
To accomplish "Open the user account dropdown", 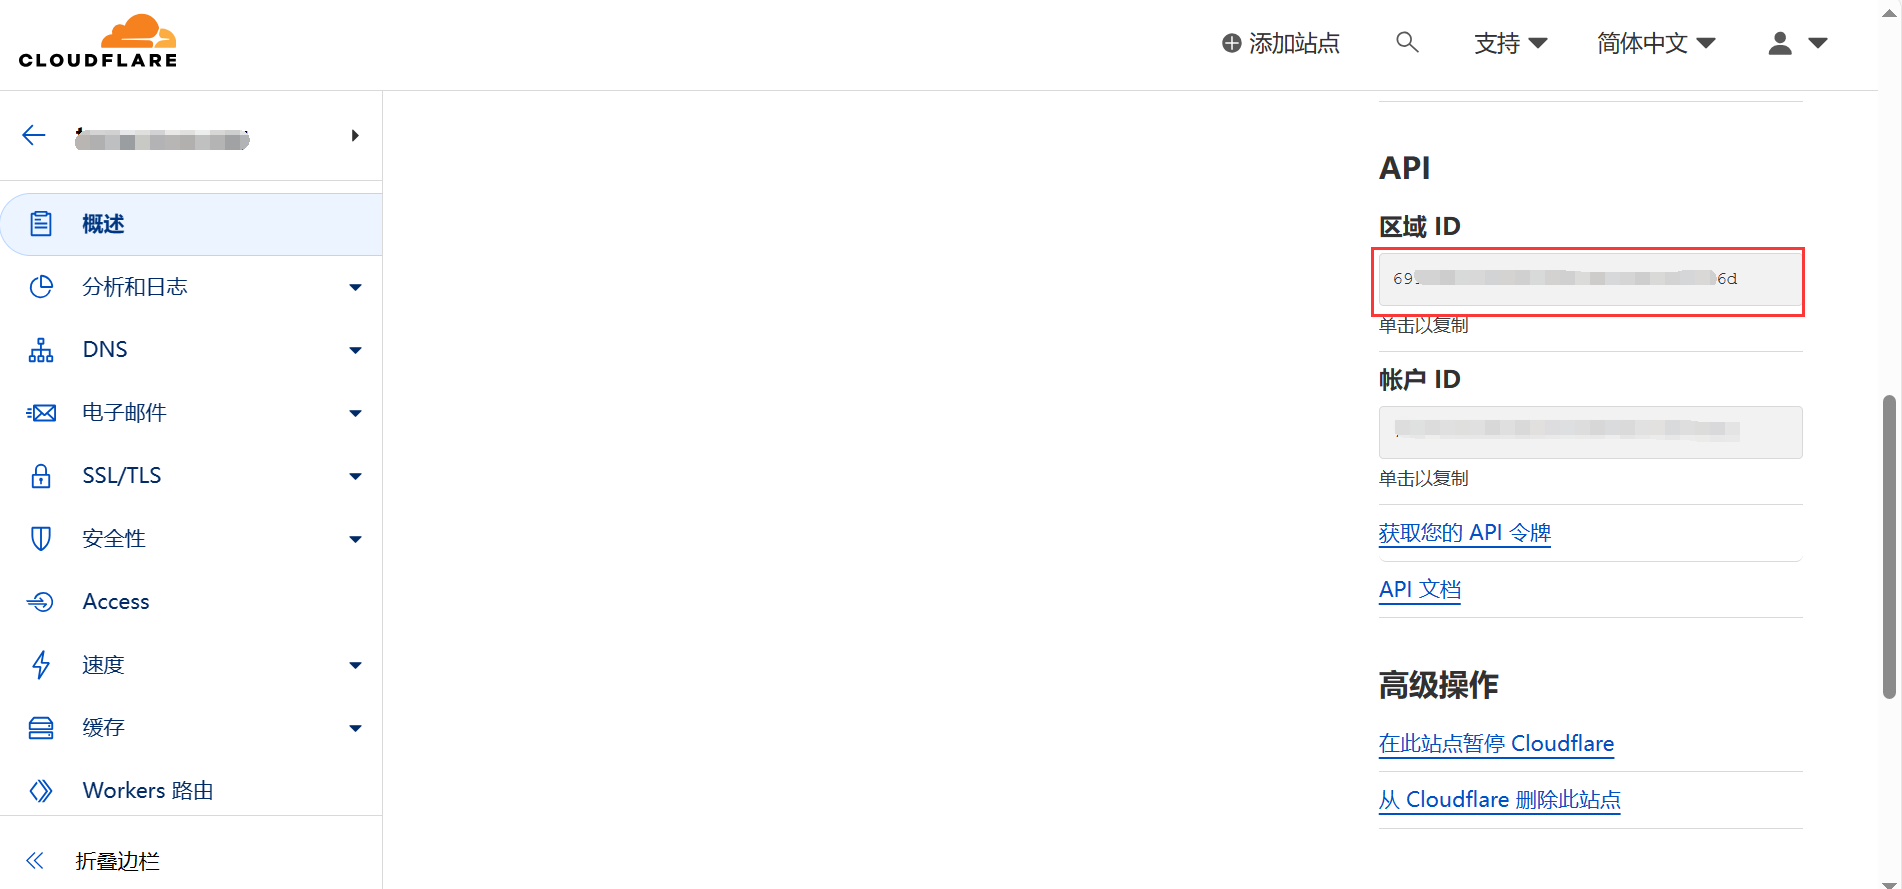I will coord(1797,43).
